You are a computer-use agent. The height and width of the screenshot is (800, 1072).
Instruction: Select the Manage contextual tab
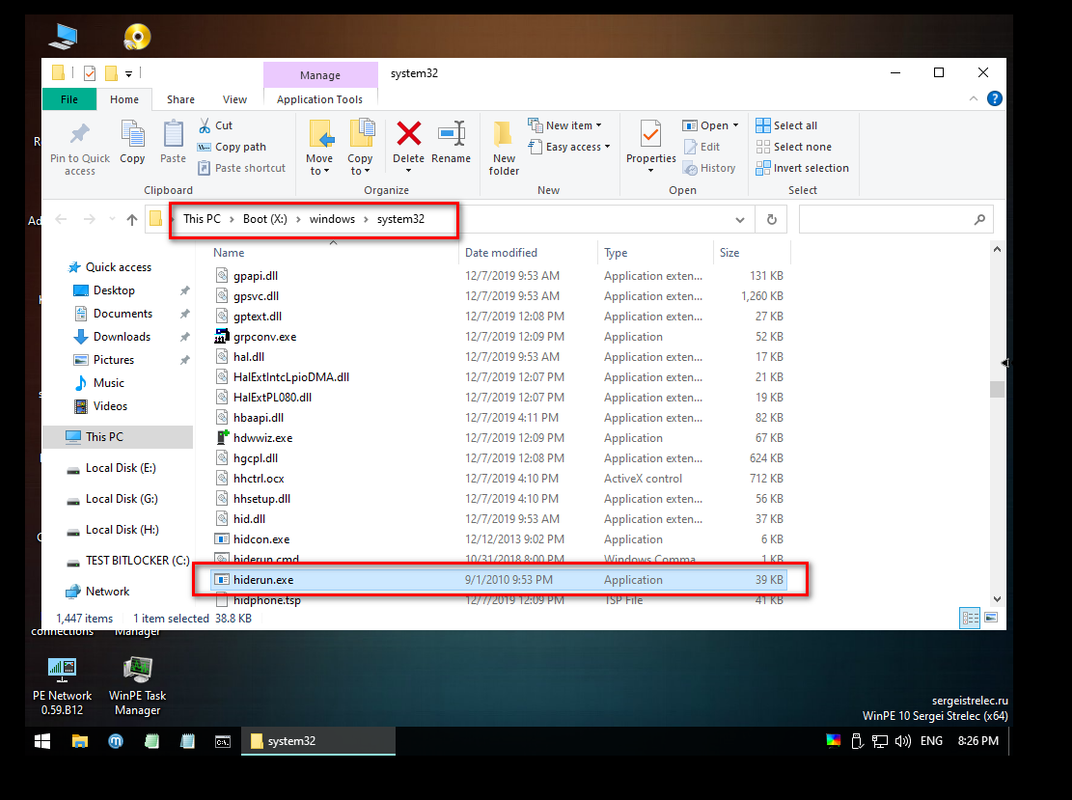click(320, 75)
